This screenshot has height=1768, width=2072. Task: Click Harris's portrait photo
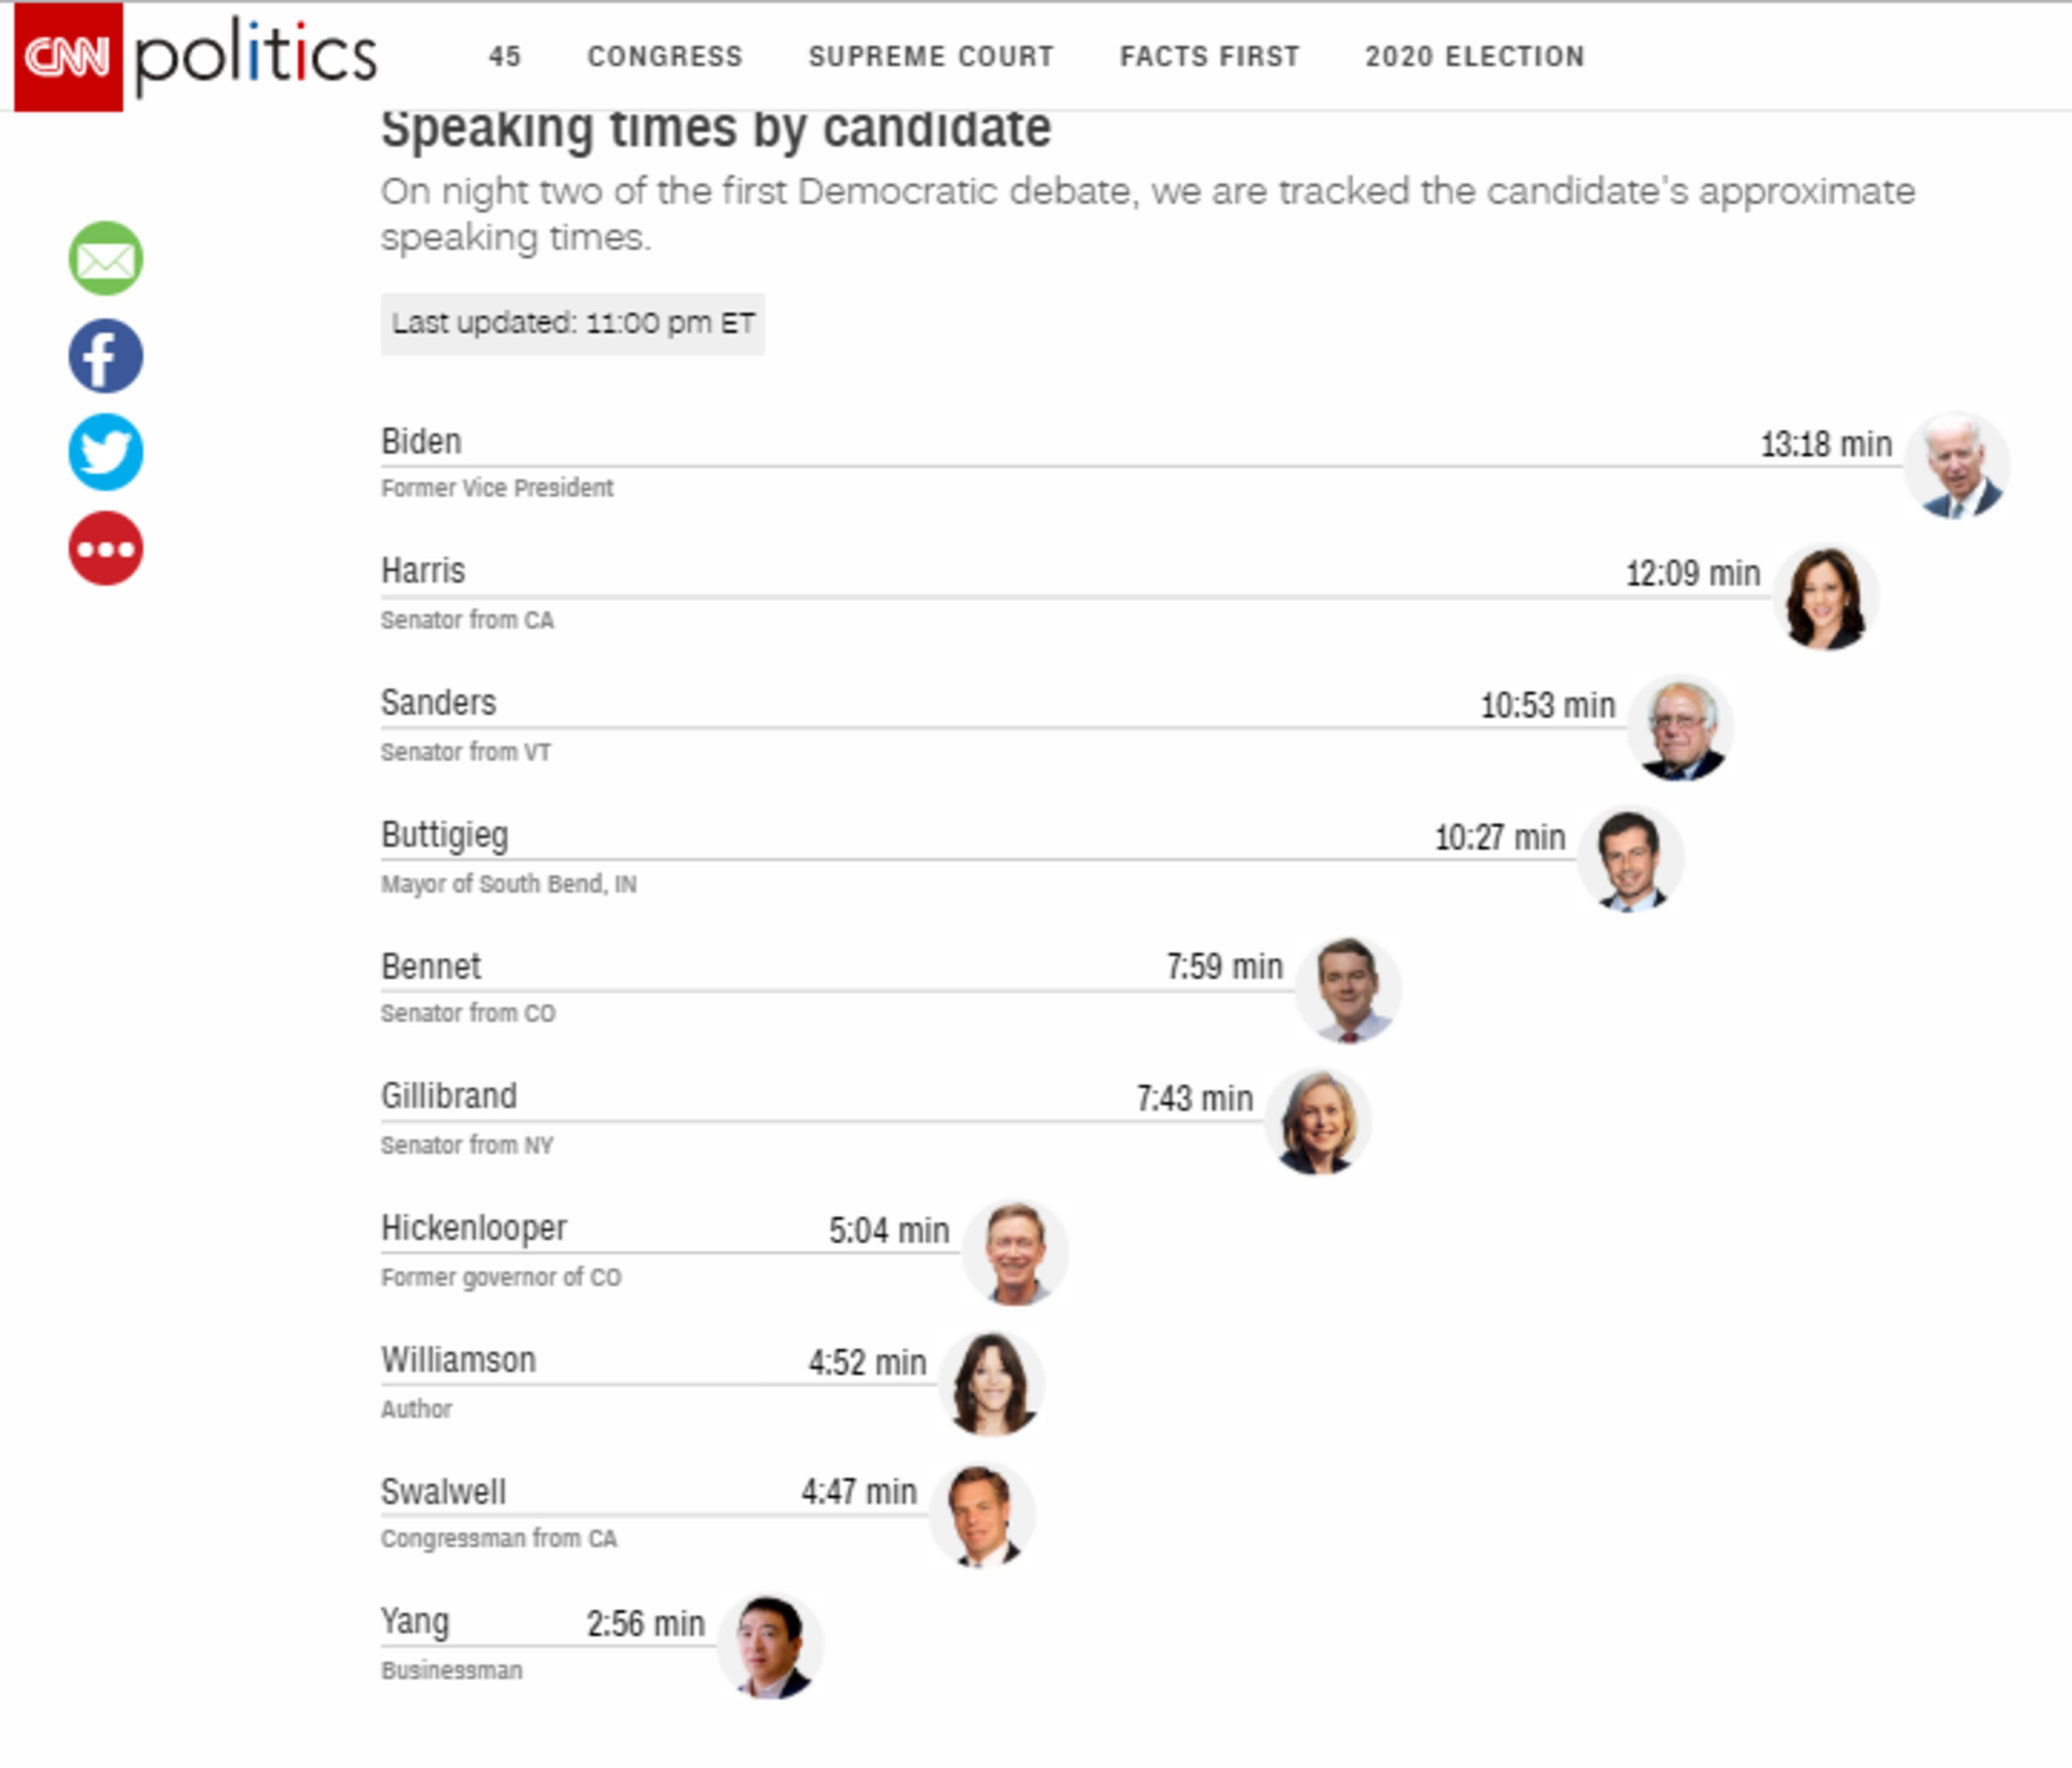click(x=1826, y=598)
